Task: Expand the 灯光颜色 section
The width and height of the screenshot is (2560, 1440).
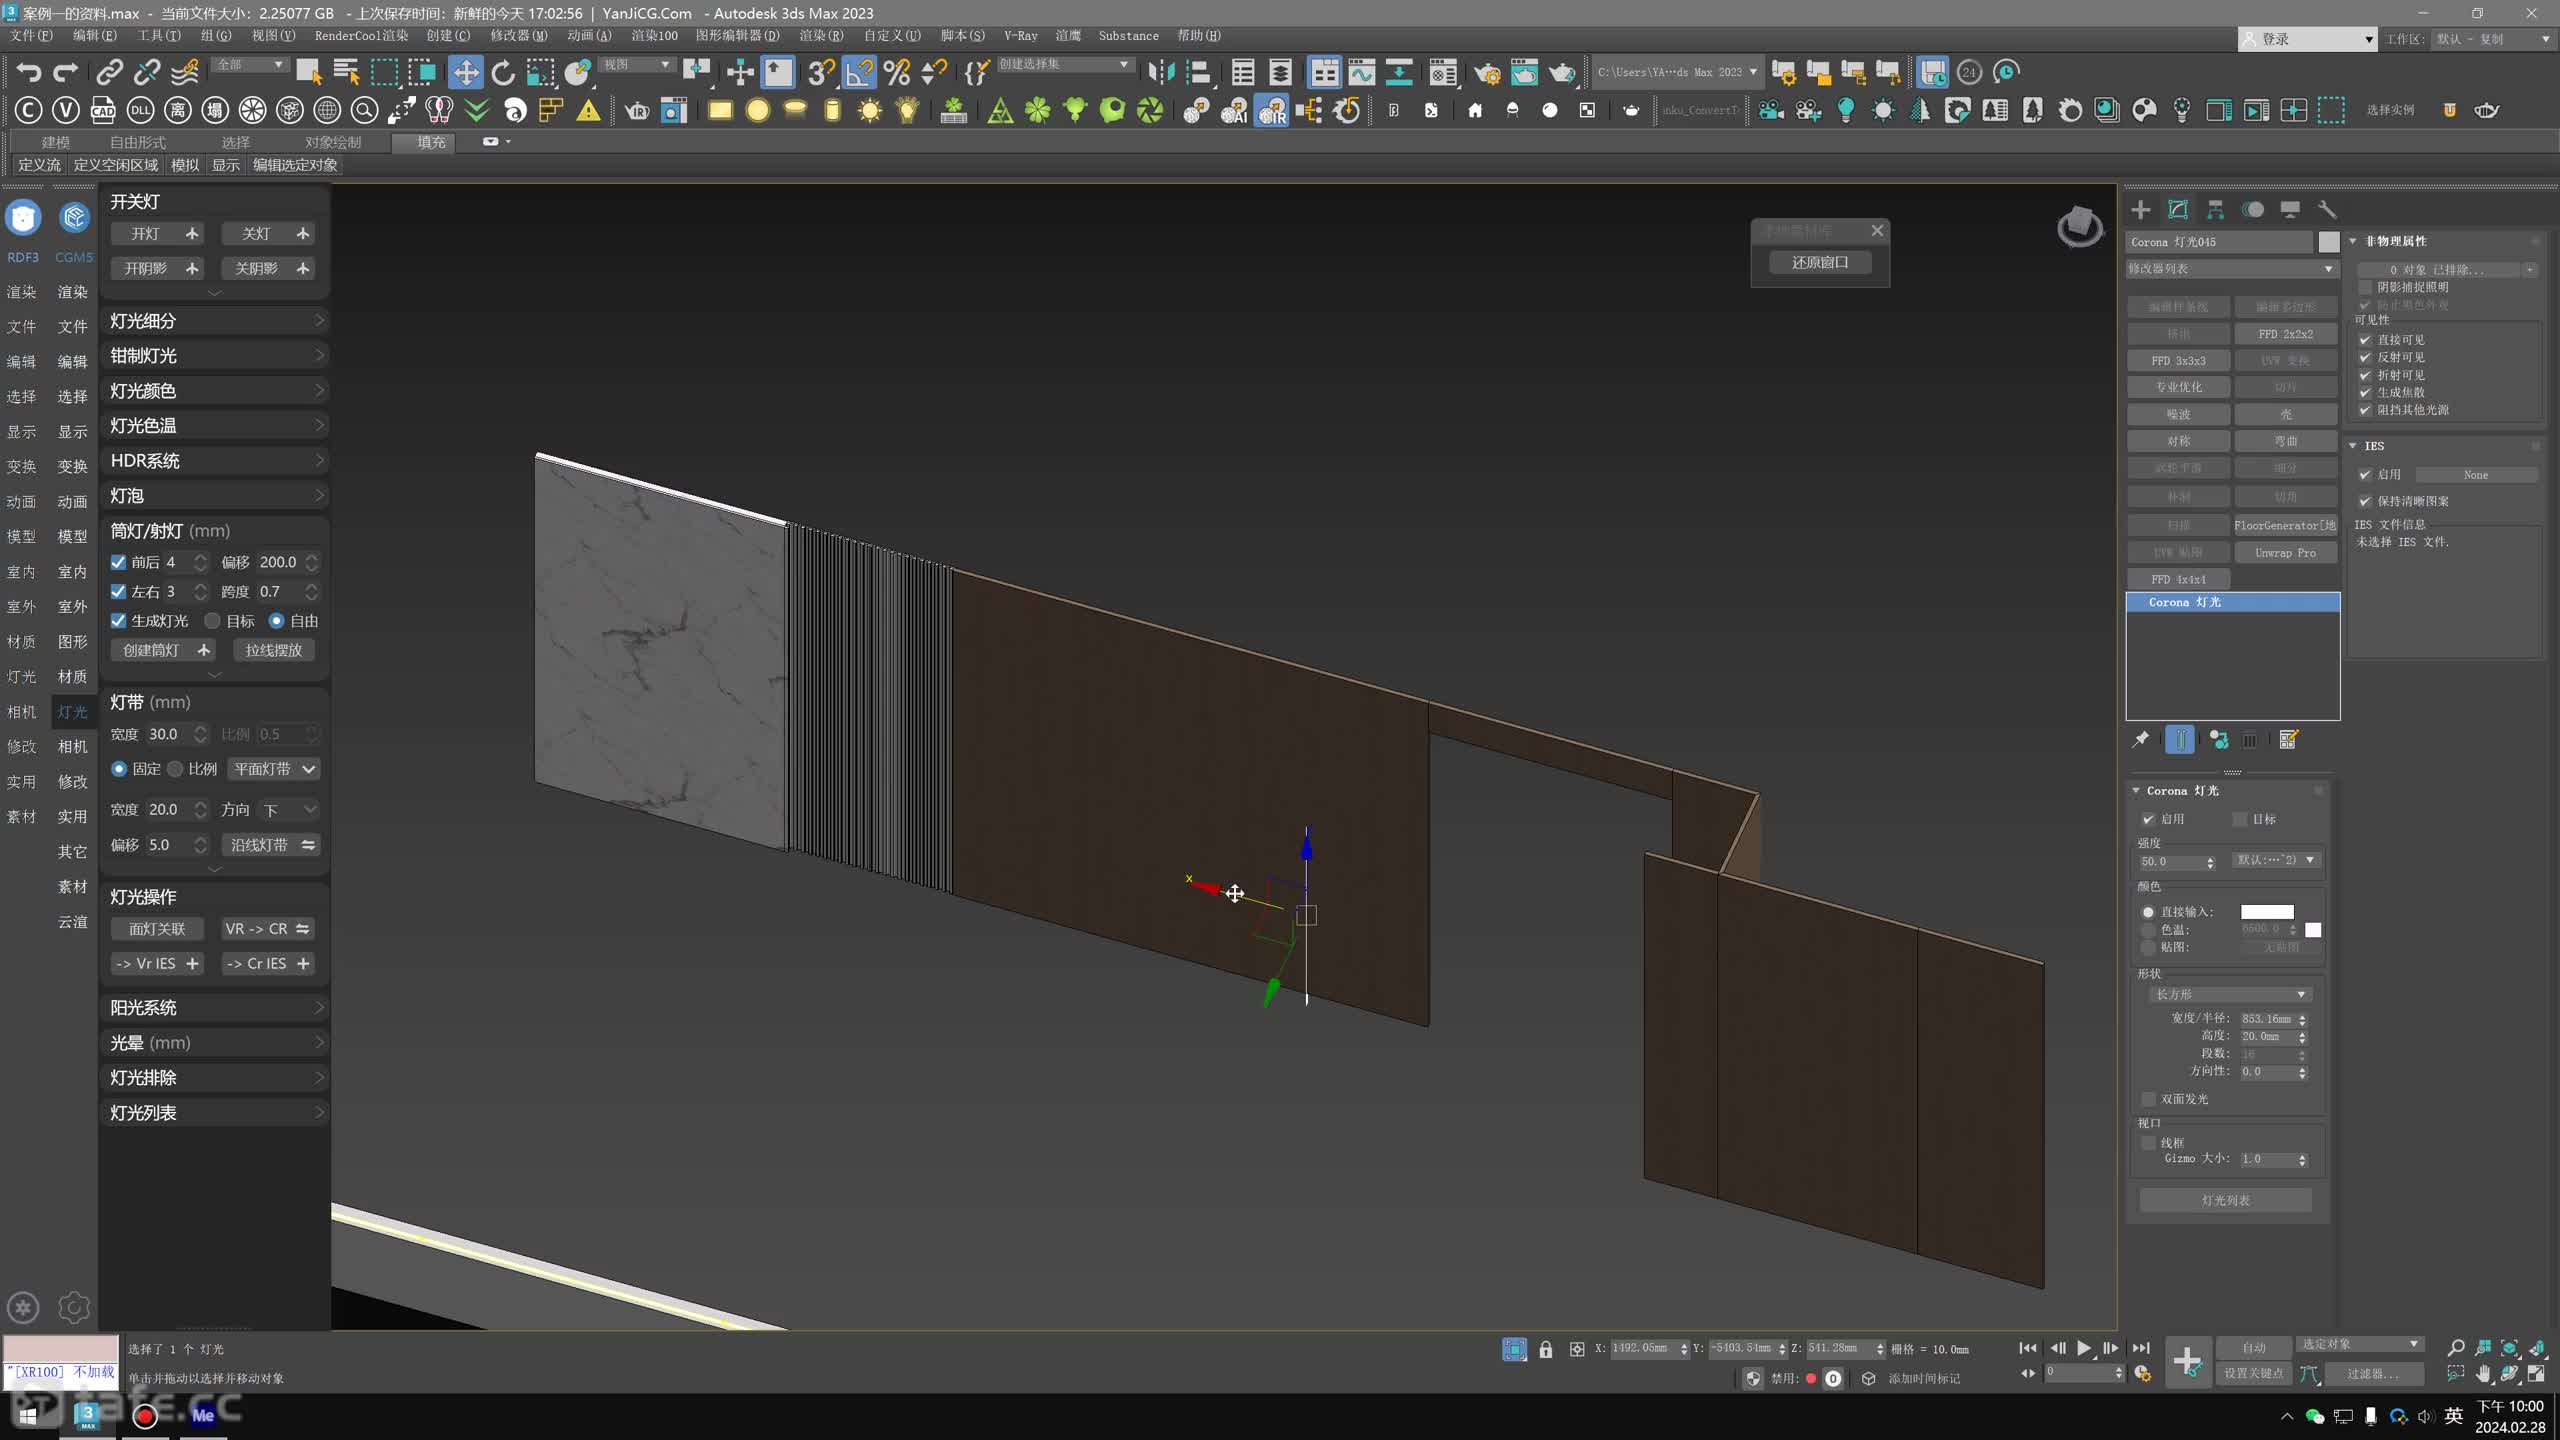Action: tap(216, 390)
